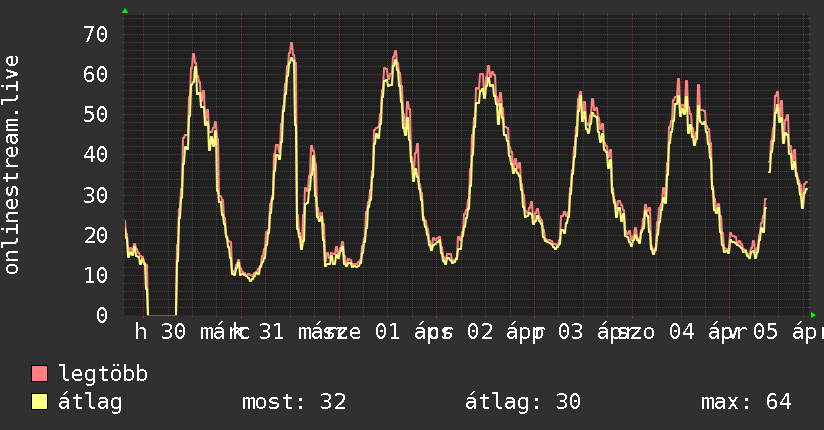Click the y-axis label 20
Viewport: 824px width, 430px height.
coord(96,235)
